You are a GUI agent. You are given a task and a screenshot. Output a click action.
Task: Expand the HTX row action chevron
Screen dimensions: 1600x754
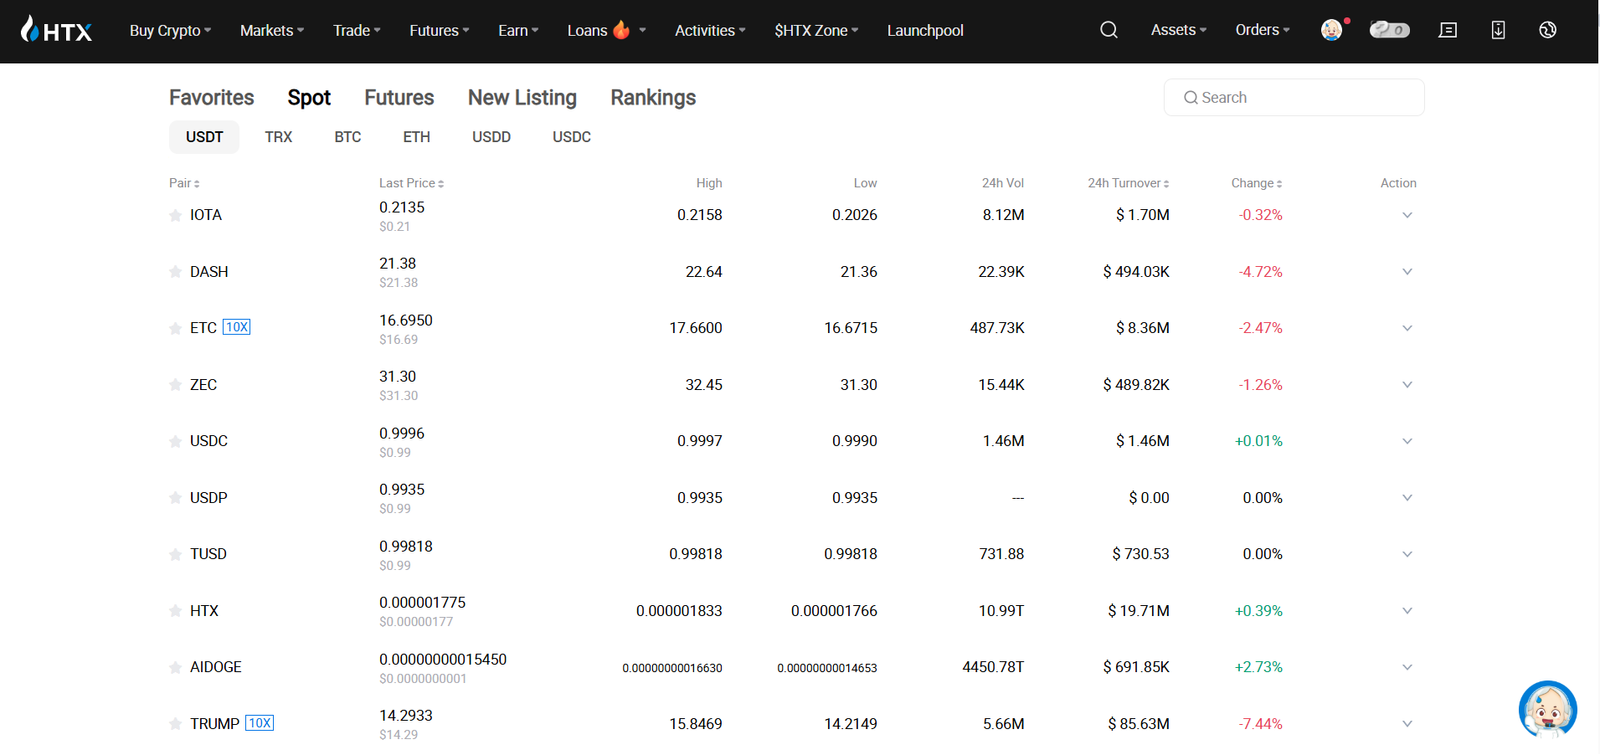(x=1407, y=611)
